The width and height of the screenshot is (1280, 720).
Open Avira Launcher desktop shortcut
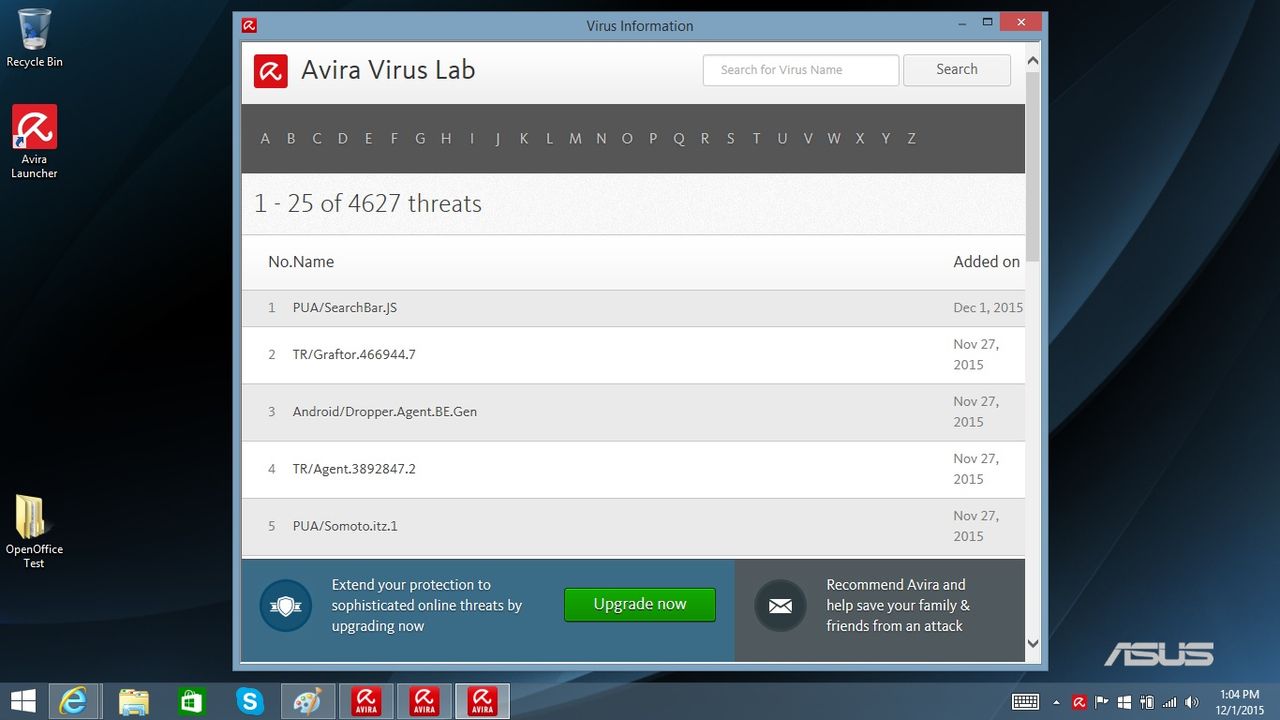[34, 142]
